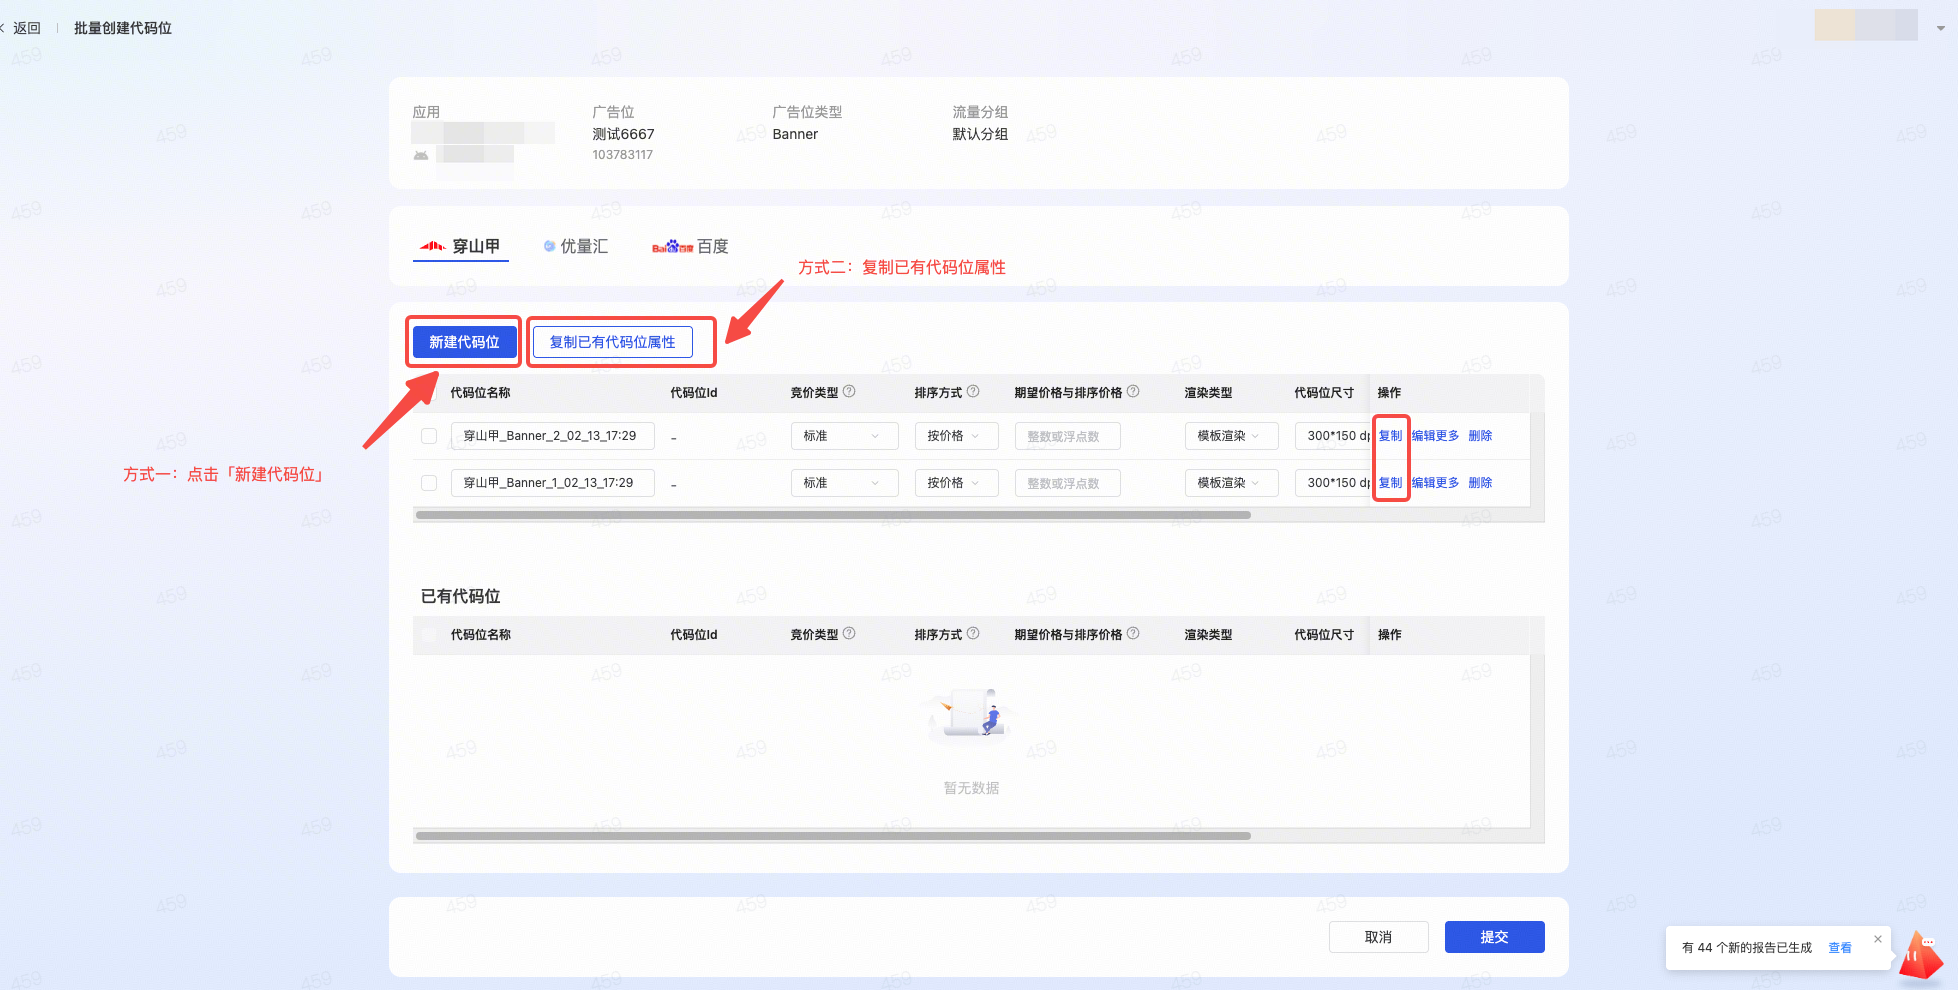The image size is (1958, 990).
Task: Switch to the 优量汇 tab
Action: [576, 246]
